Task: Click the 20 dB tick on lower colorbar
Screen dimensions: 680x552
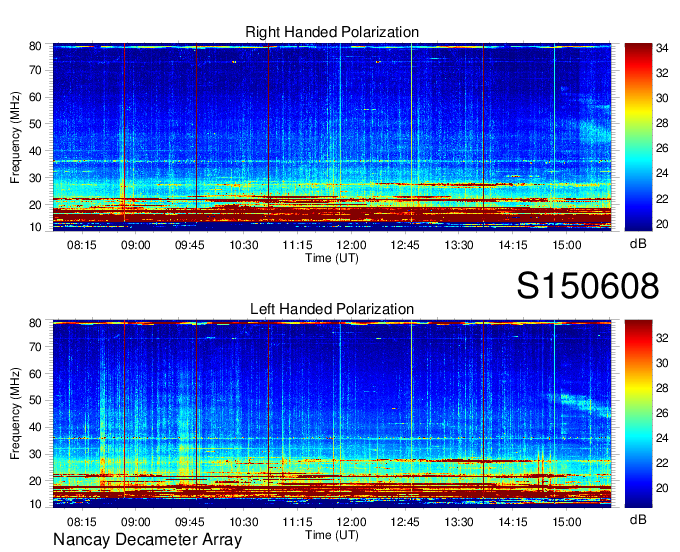Action: (662, 489)
